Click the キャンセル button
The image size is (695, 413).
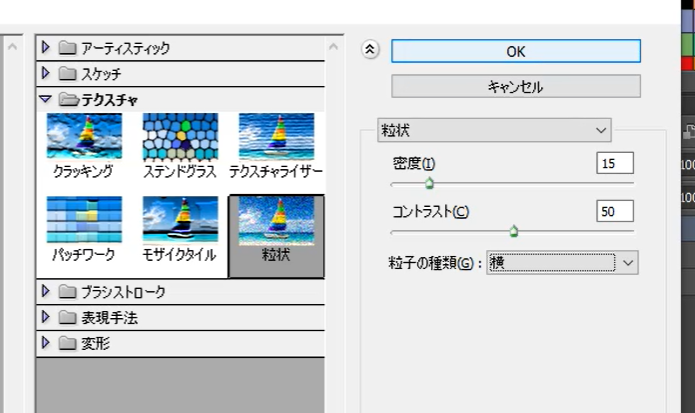[515, 87]
